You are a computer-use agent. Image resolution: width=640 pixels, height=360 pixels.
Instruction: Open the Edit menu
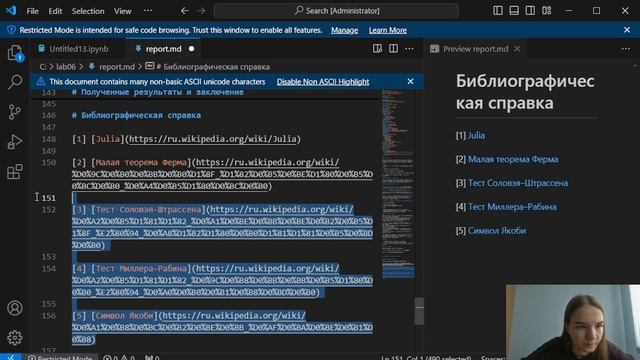pos(55,11)
